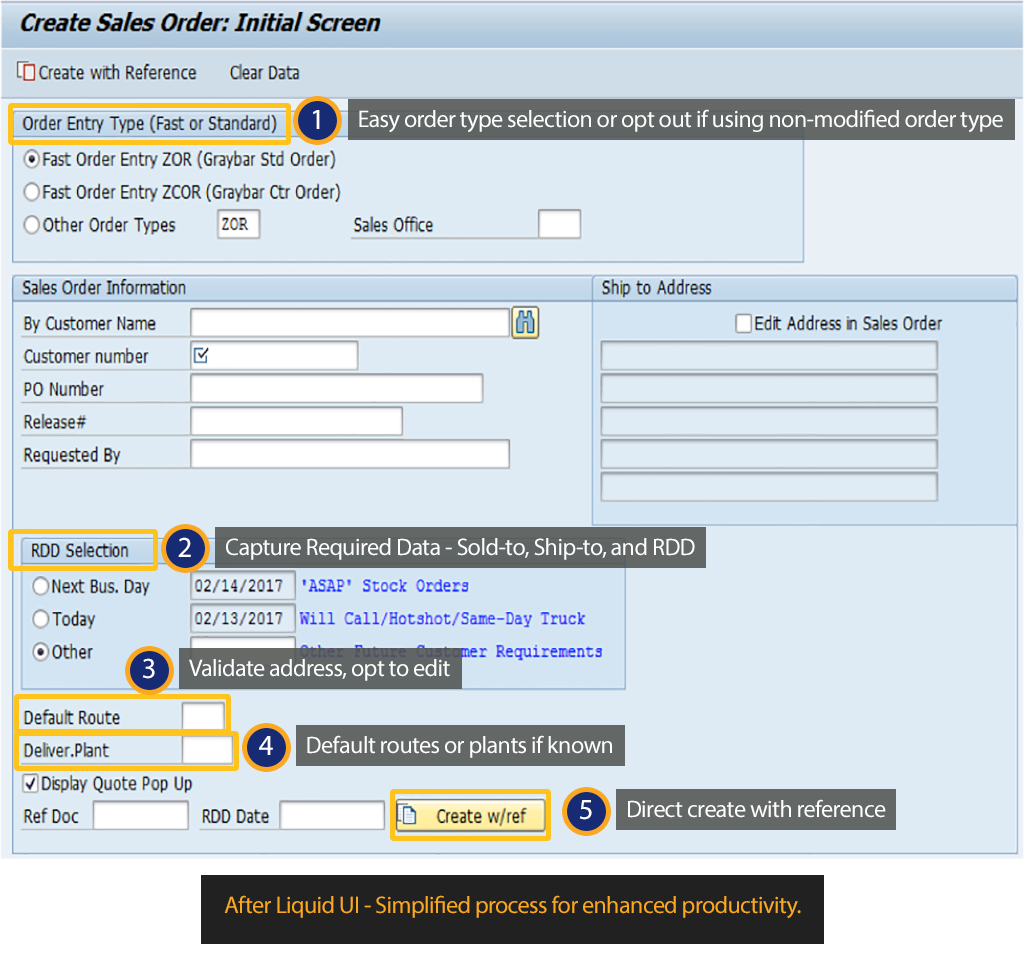Click the Requested By input box

click(x=350, y=455)
